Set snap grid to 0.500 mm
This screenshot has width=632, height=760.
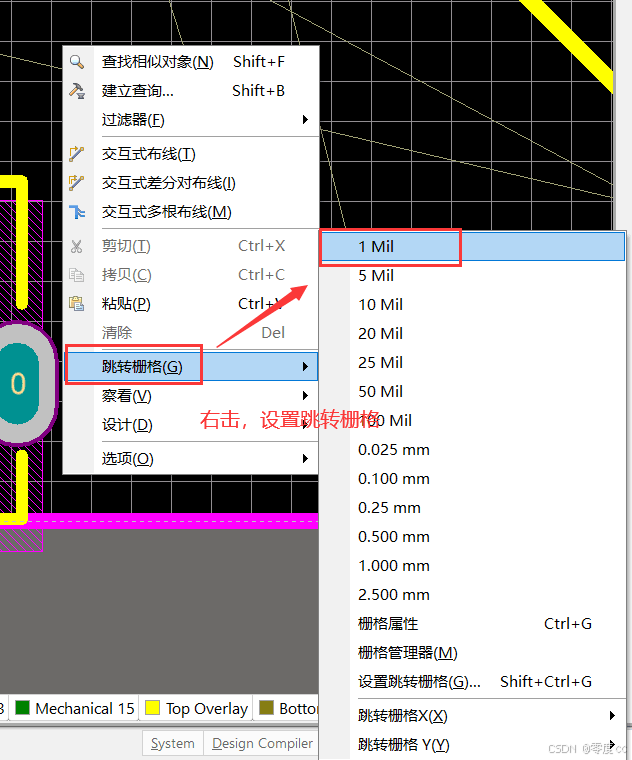(x=473, y=537)
